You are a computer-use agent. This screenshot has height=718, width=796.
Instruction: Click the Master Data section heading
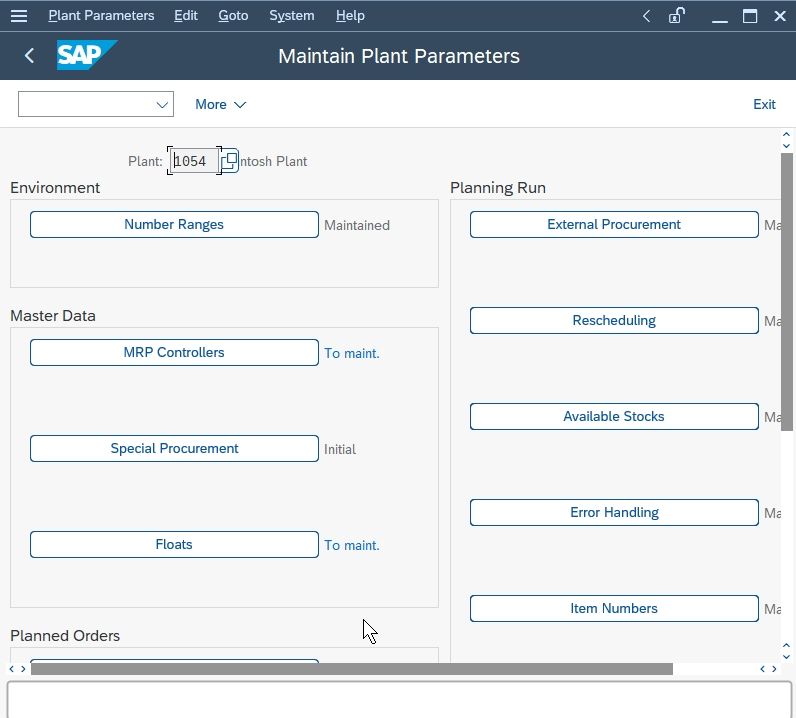click(53, 316)
